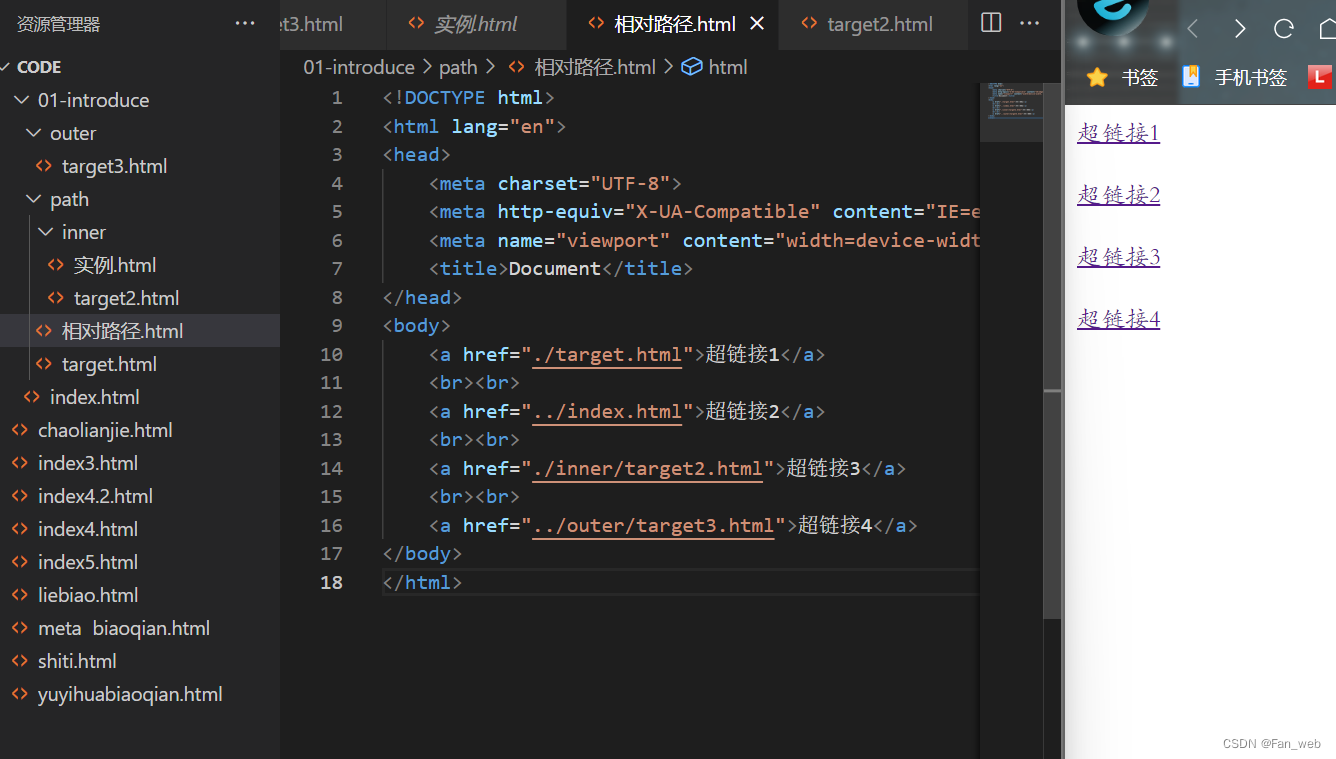Open target2.html in explorer tree
Image resolution: width=1336 pixels, height=759 pixels.
click(126, 298)
